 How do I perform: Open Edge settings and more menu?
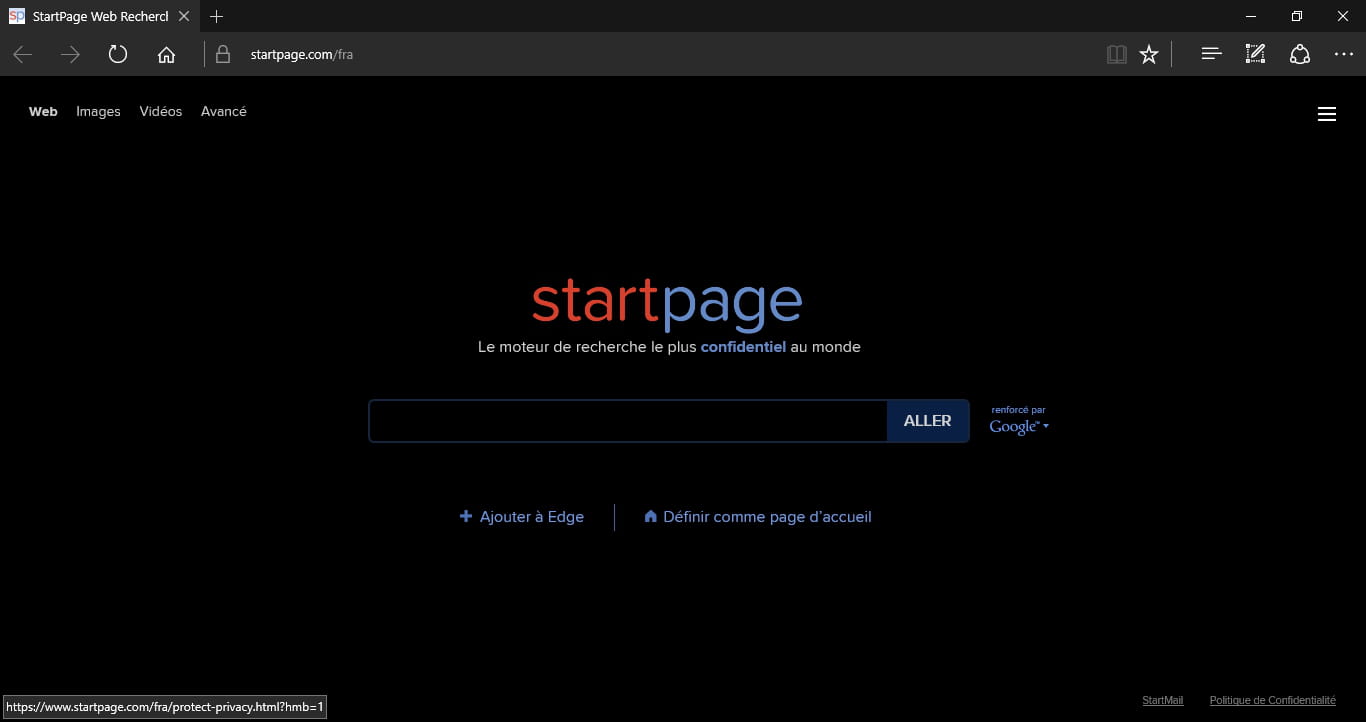pos(1344,55)
